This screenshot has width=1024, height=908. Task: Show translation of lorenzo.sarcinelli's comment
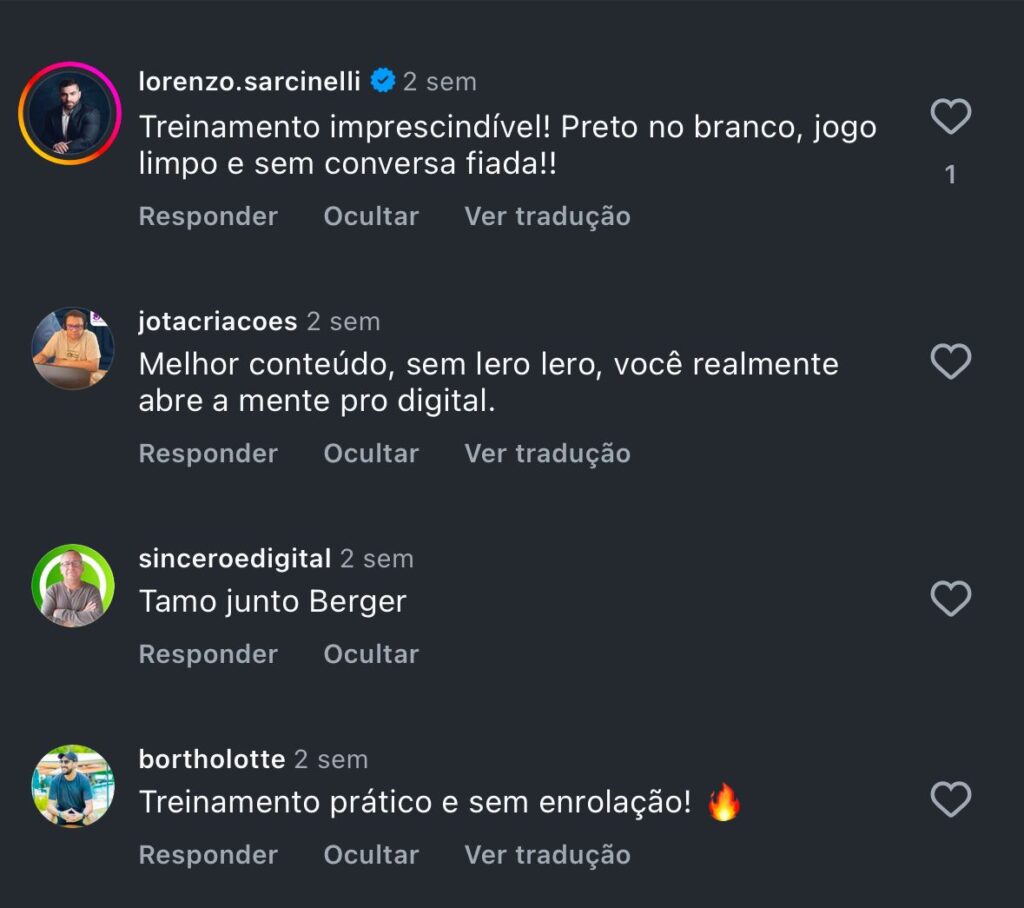point(547,216)
